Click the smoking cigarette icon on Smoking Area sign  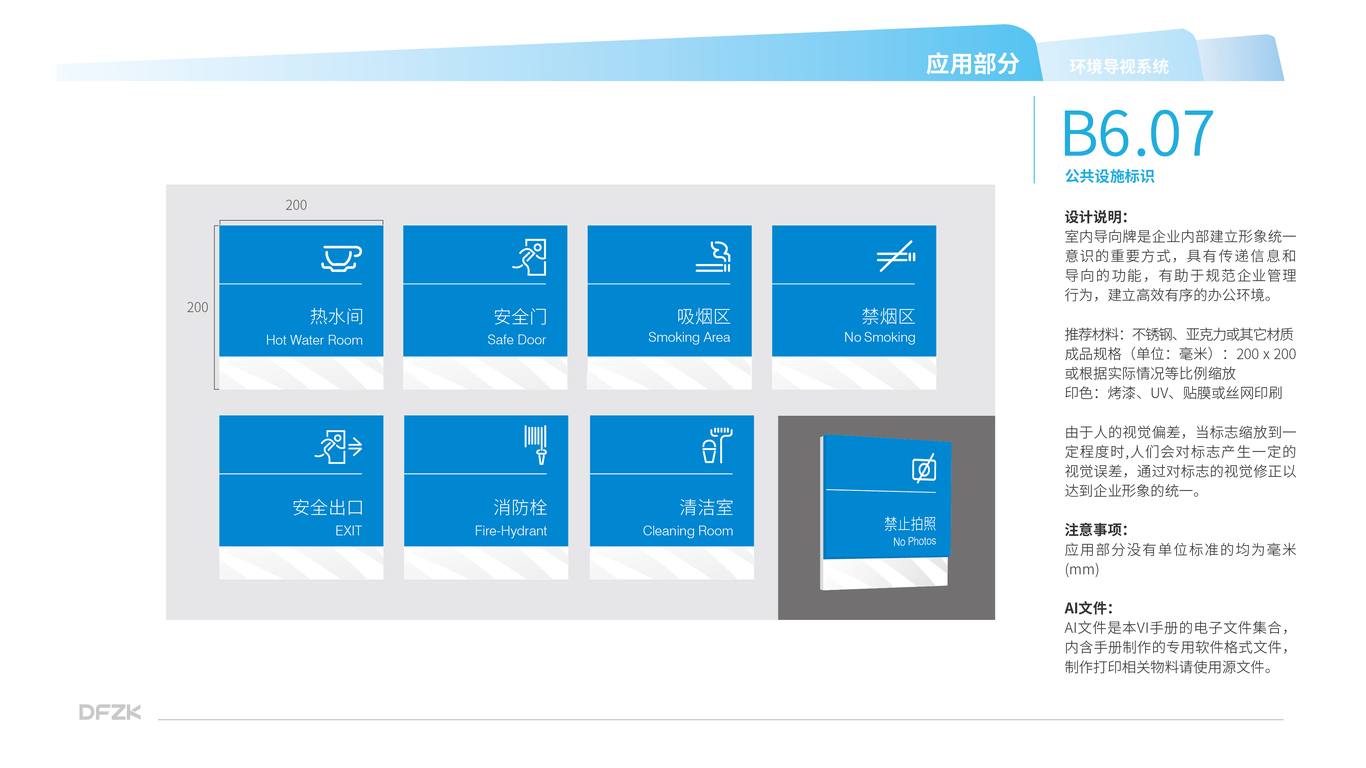pyautogui.click(x=714, y=258)
